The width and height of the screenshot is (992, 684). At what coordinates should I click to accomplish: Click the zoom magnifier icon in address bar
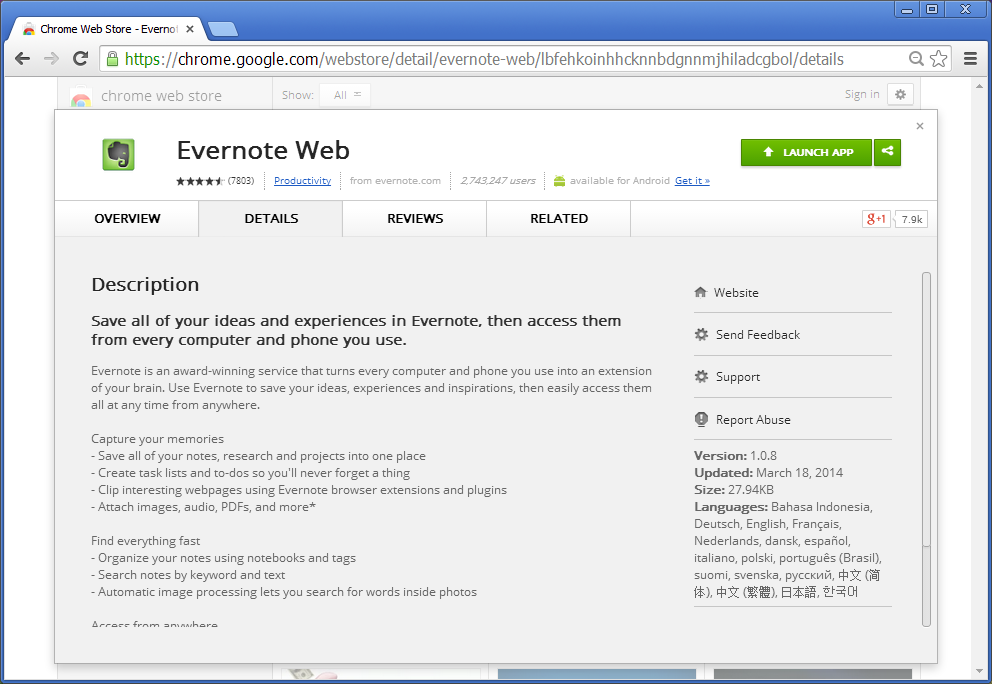tap(916, 59)
